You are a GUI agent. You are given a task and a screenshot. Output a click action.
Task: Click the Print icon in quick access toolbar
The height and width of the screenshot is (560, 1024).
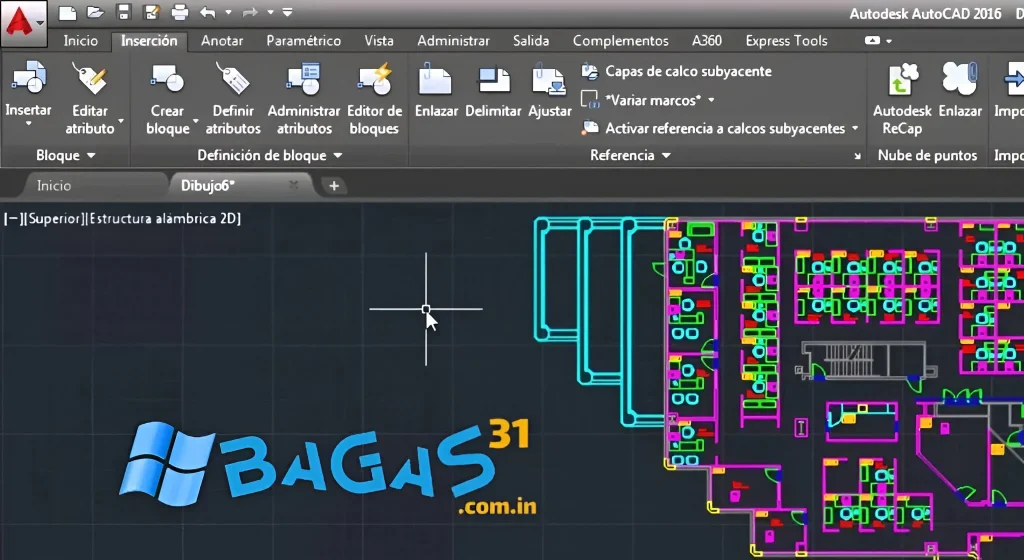click(x=180, y=12)
